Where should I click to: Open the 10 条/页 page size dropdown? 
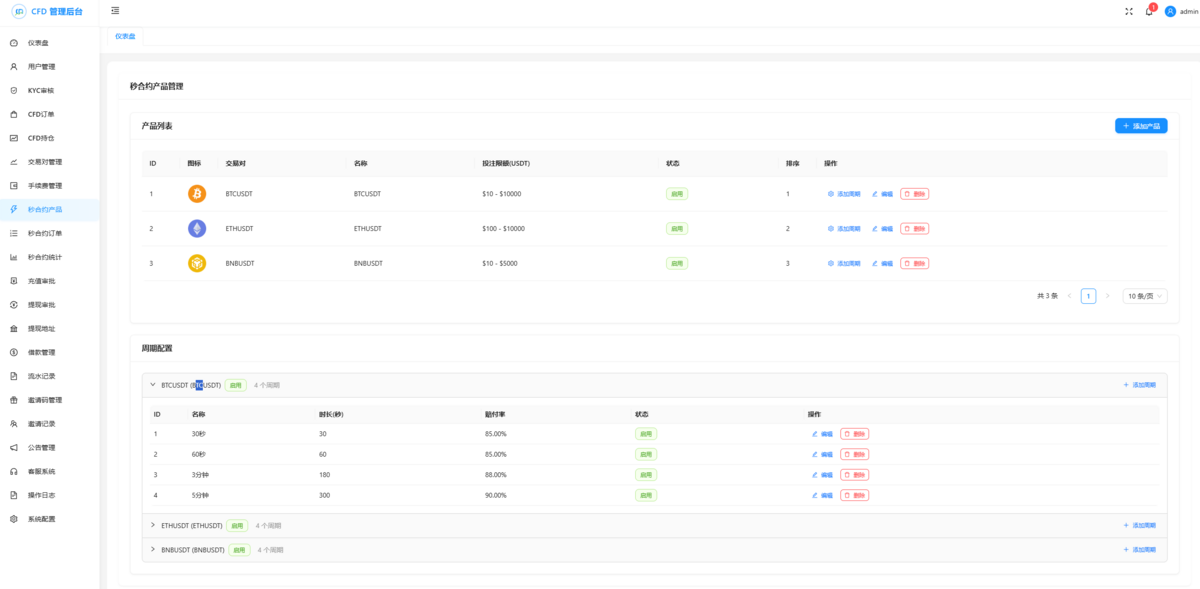pyautogui.click(x=1145, y=296)
